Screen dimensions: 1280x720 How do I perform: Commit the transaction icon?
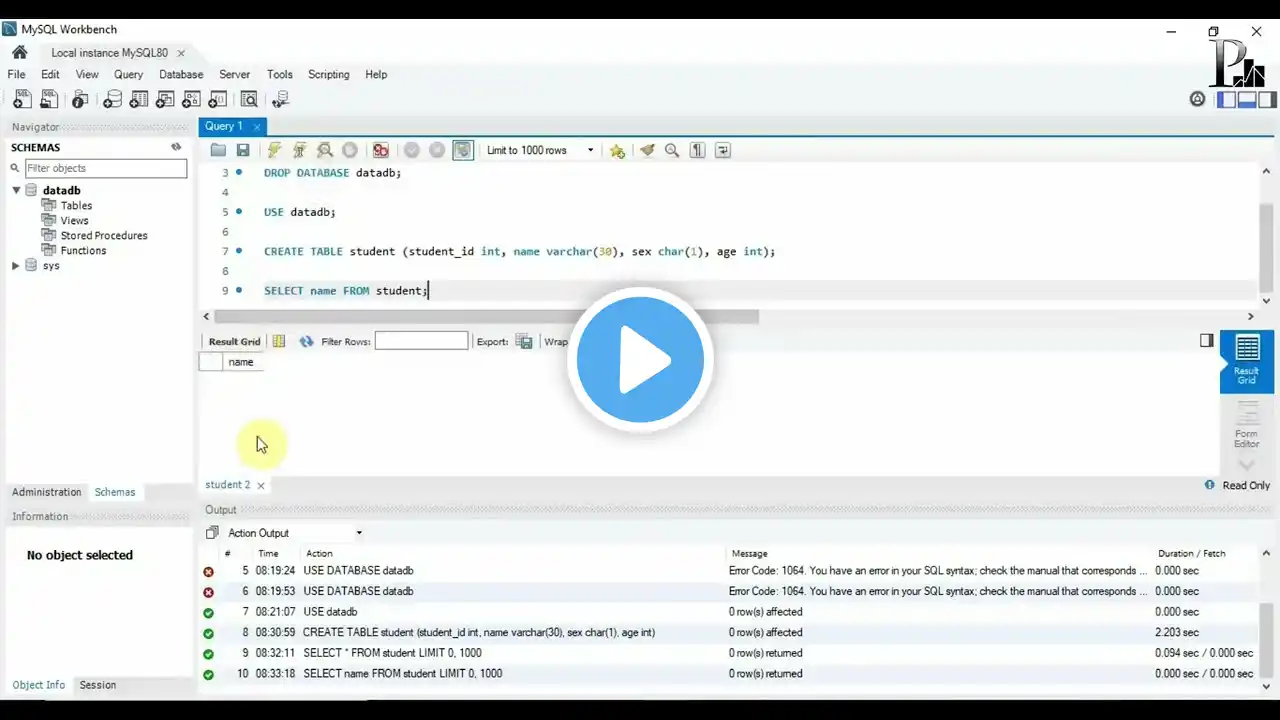[411, 150]
